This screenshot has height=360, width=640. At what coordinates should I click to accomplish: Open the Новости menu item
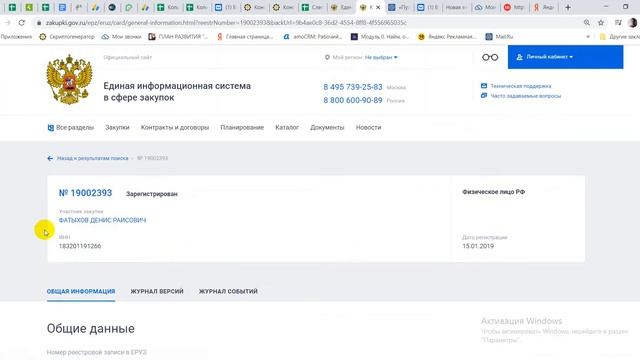coord(368,128)
